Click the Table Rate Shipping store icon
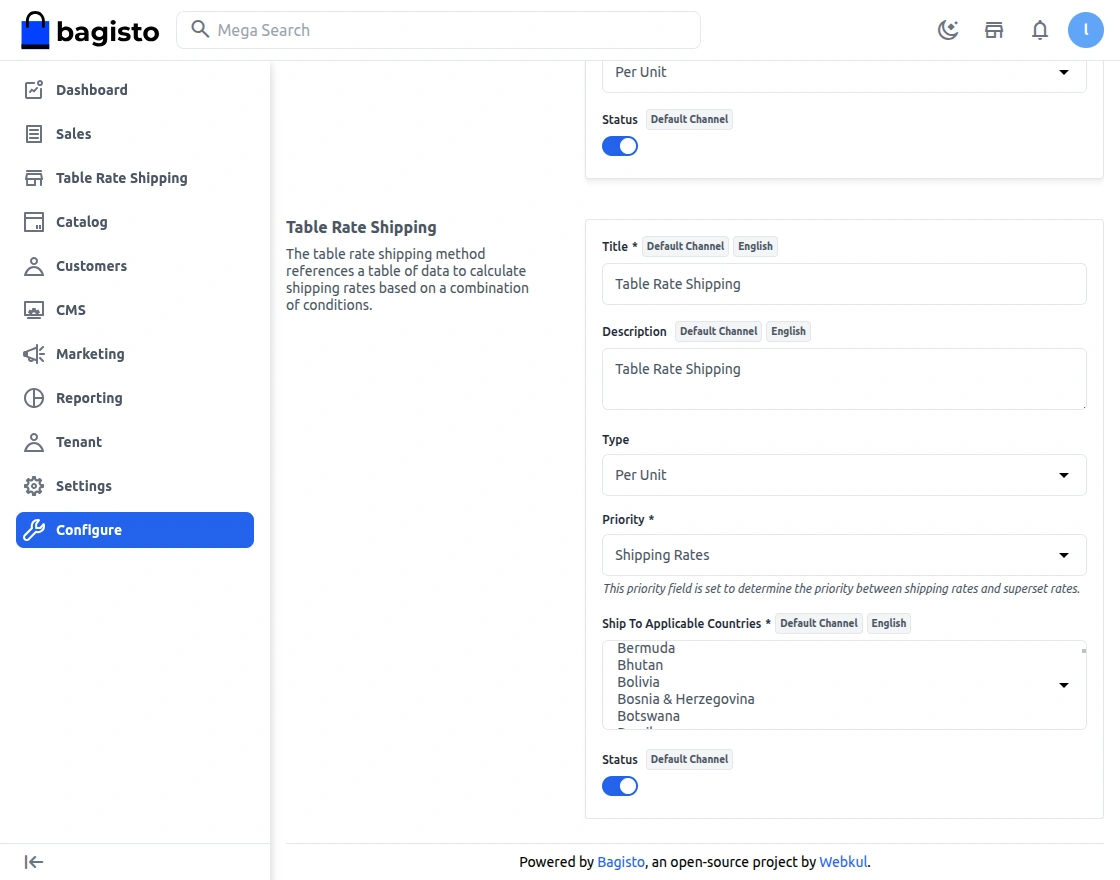 click(x=34, y=178)
